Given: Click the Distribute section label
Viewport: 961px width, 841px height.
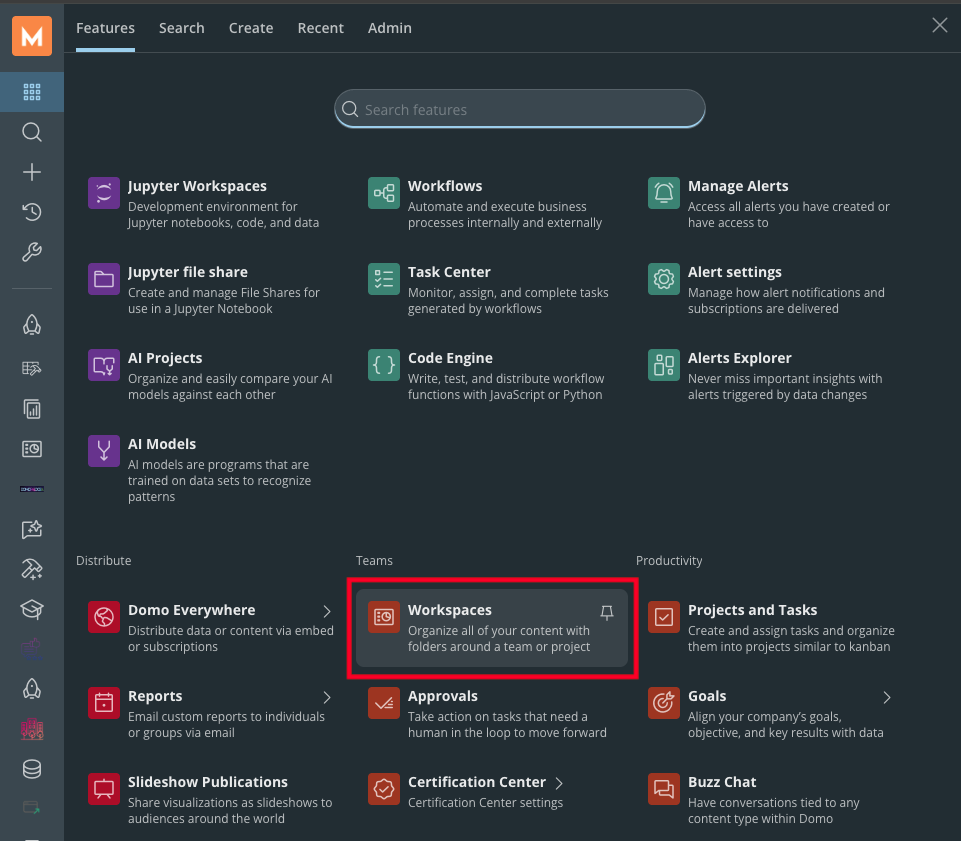Looking at the screenshot, I should (104, 560).
